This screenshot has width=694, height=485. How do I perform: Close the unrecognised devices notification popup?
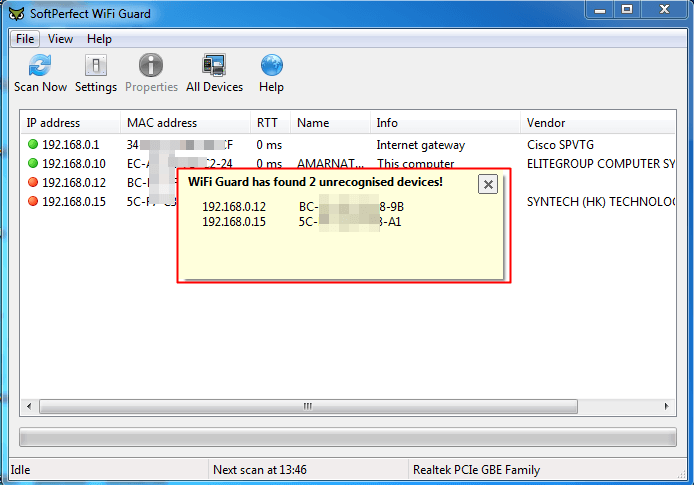pos(488,184)
